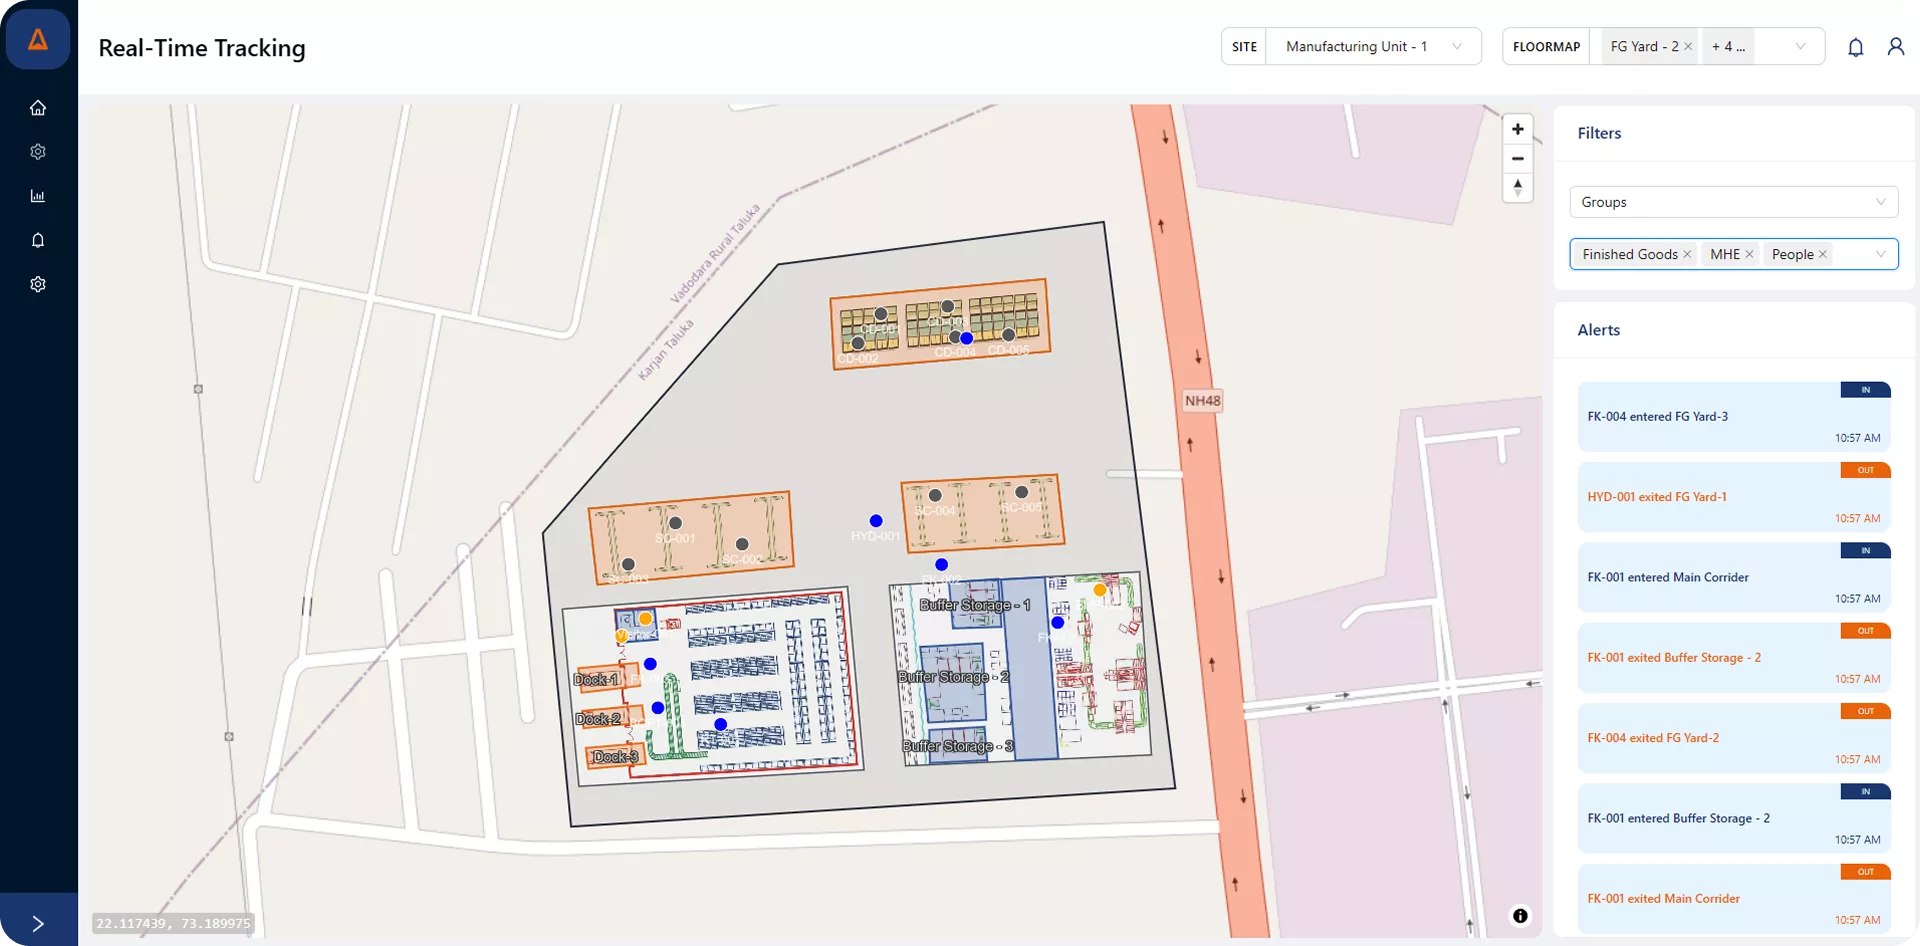Click the HYD-001 exited FG Yard-1 alert
The image size is (1920, 946).
pos(1735,496)
